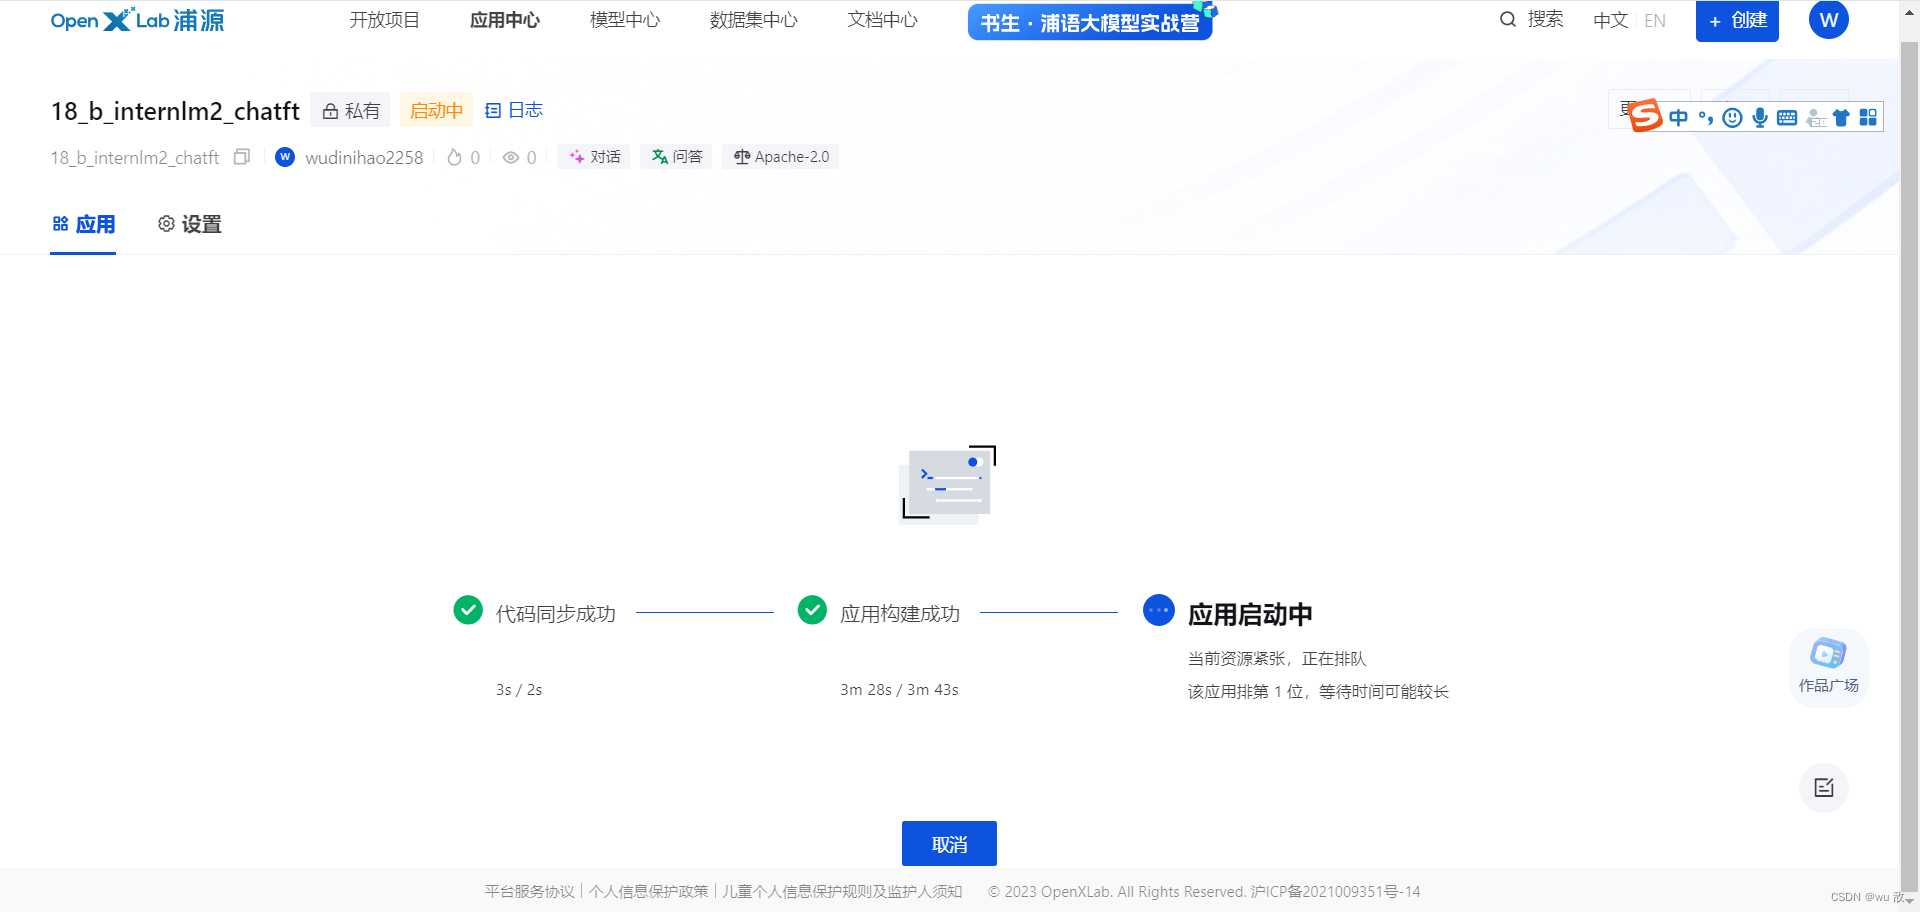1920x912 pixels.
Task: Go to 应用中心 in the top navigation
Action: [x=505, y=20]
